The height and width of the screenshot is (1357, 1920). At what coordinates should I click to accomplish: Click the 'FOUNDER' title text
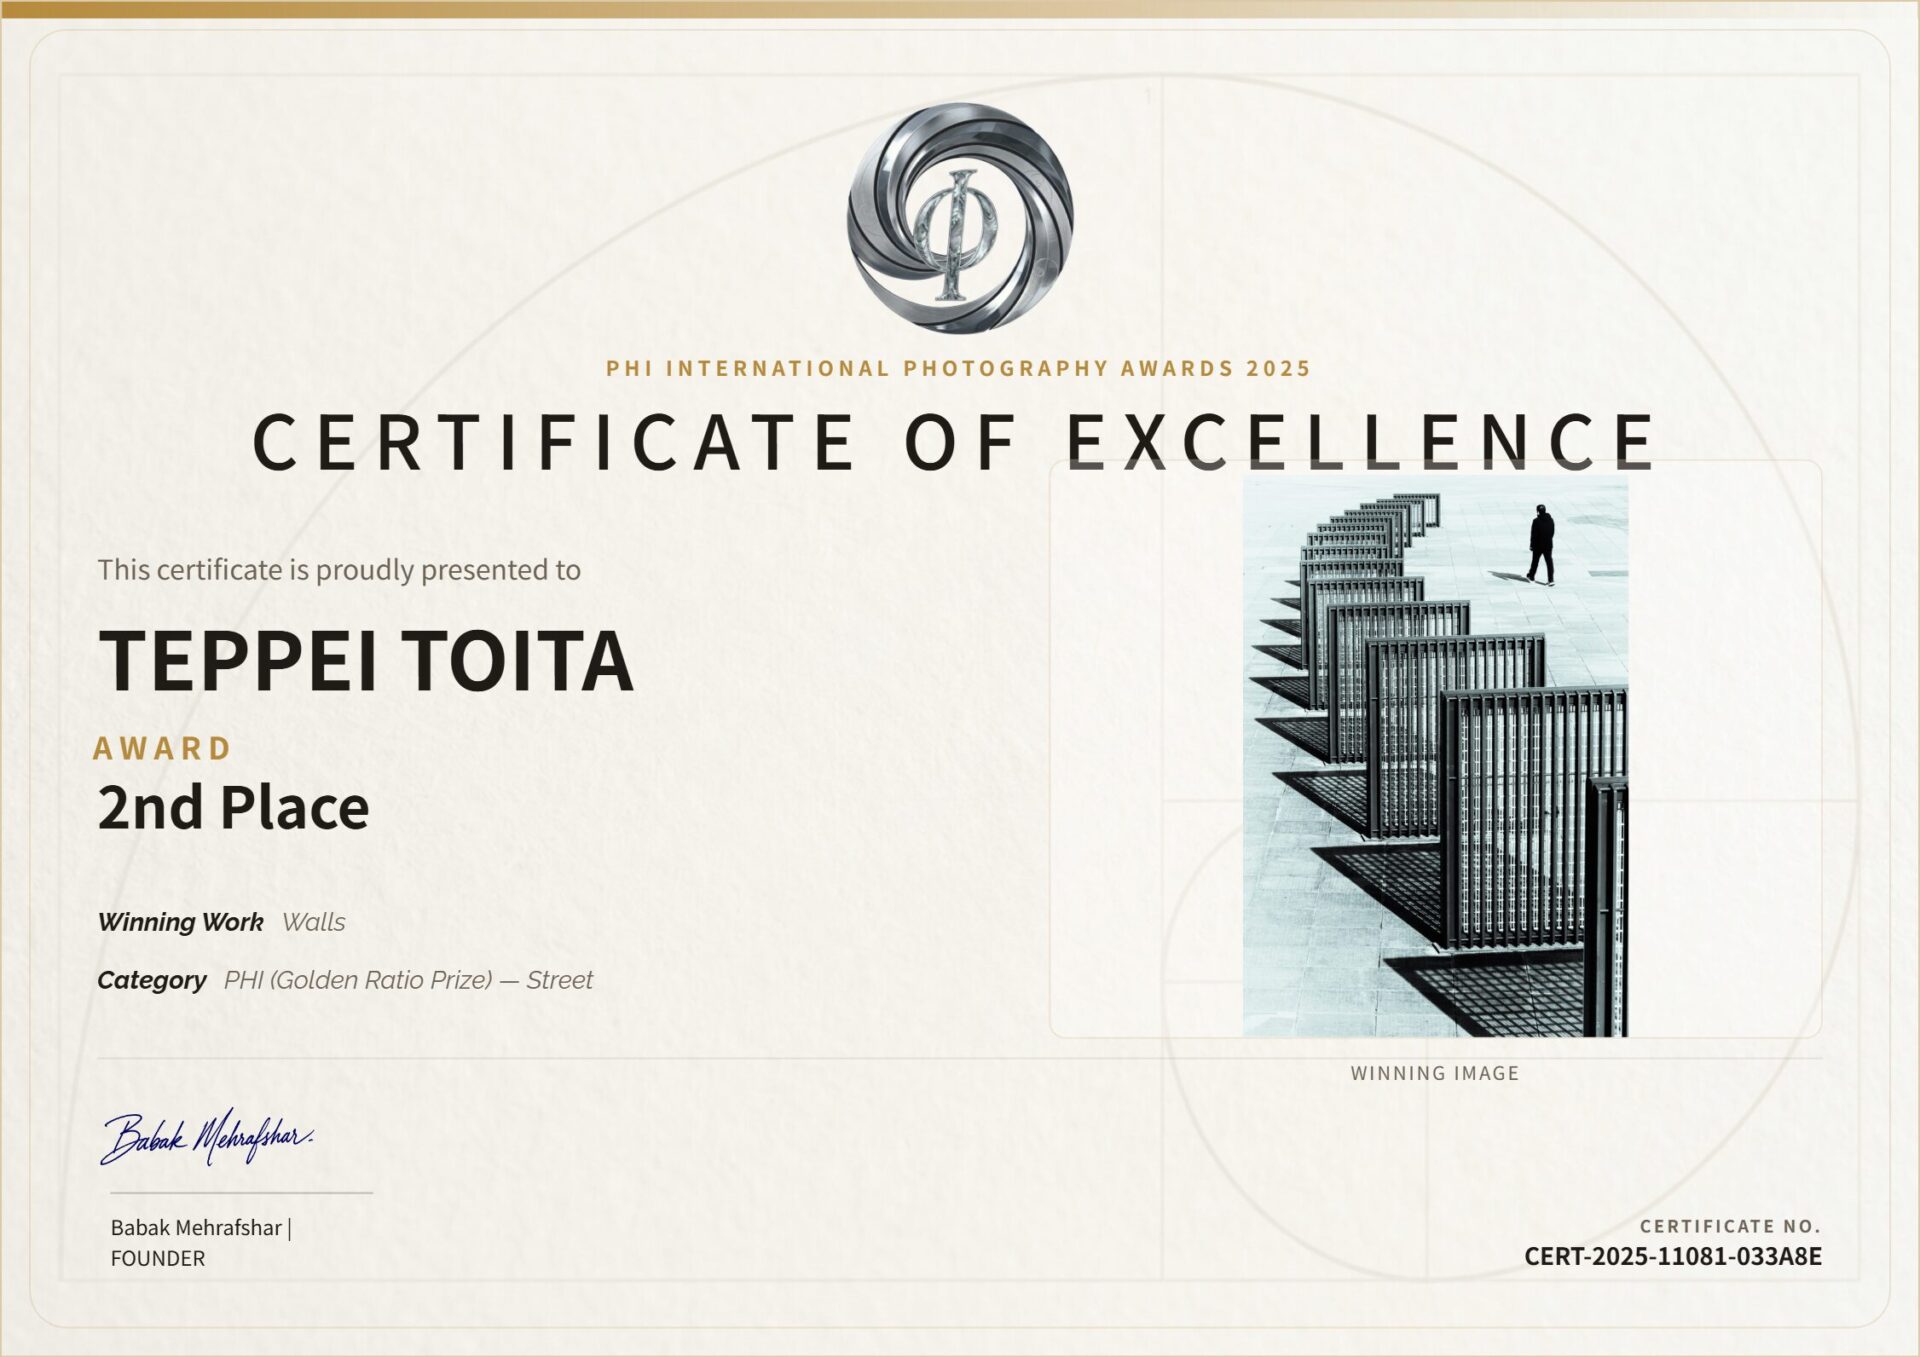(158, 1259)
